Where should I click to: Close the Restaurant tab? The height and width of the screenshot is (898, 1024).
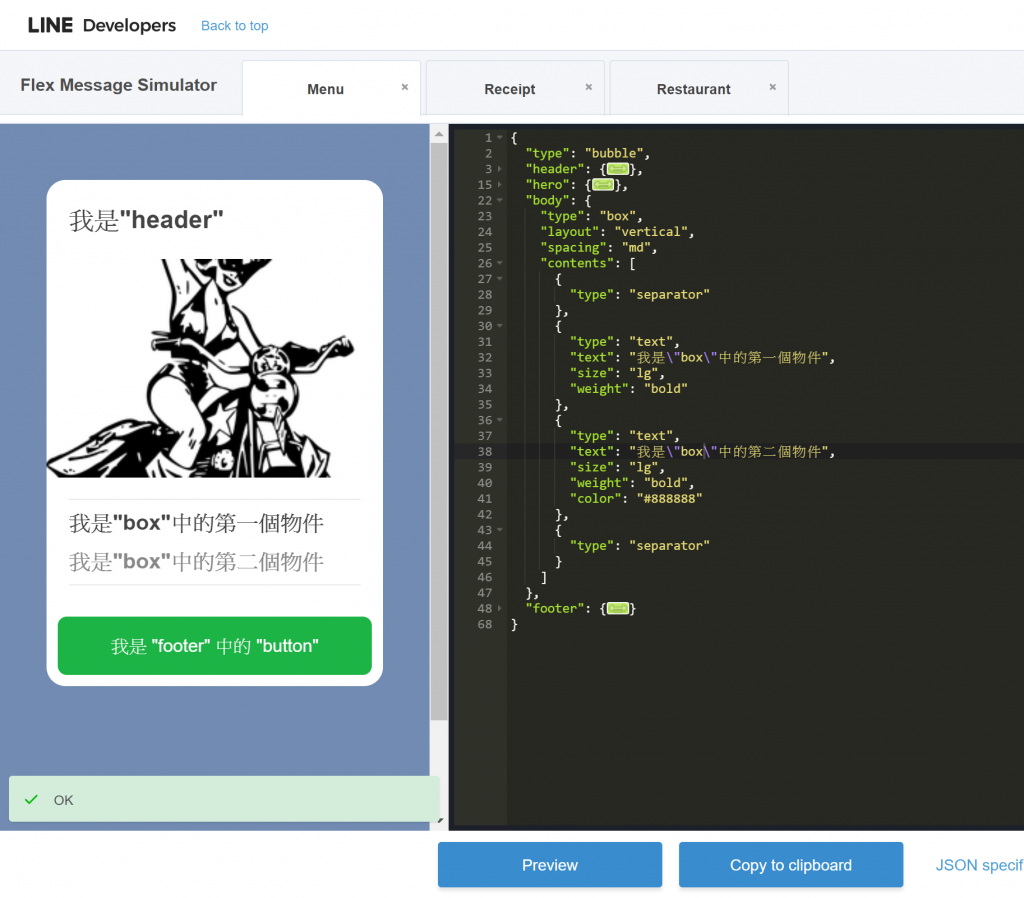pyautogui.click(x=773, y=87)
